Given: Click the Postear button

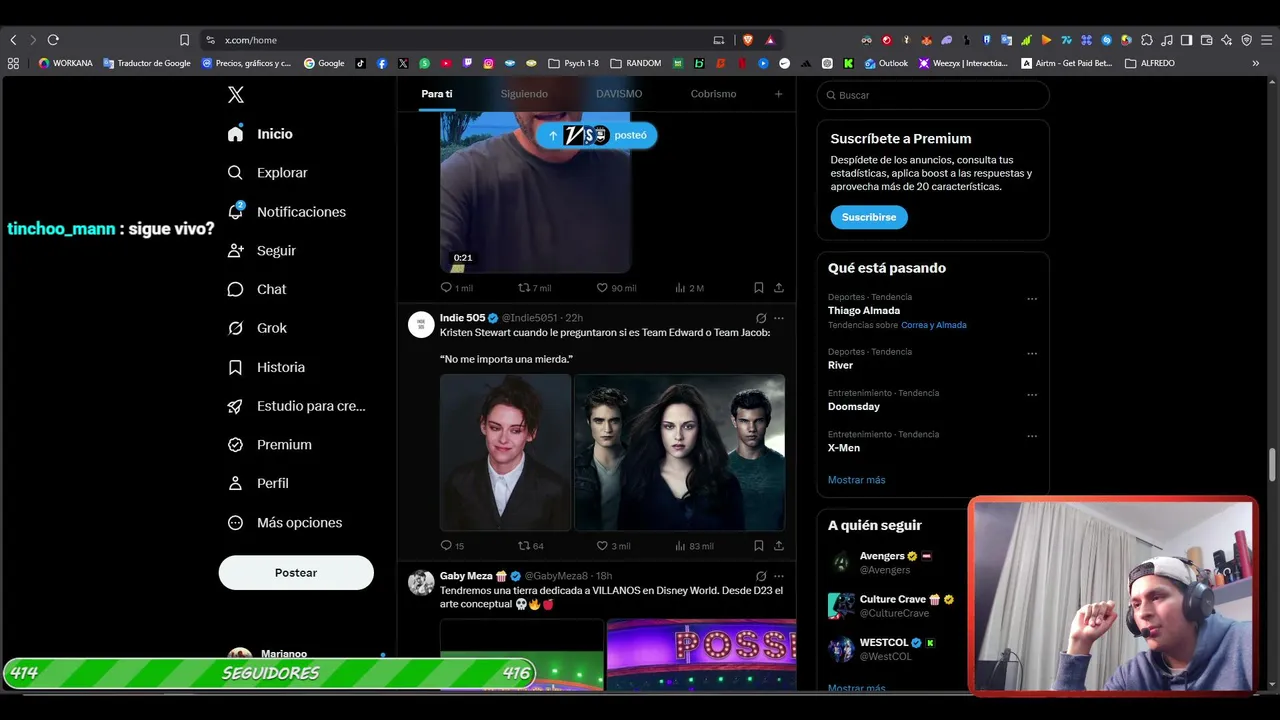Looking at the screenshot, I should pyautogui.click(x=296, y=573).
